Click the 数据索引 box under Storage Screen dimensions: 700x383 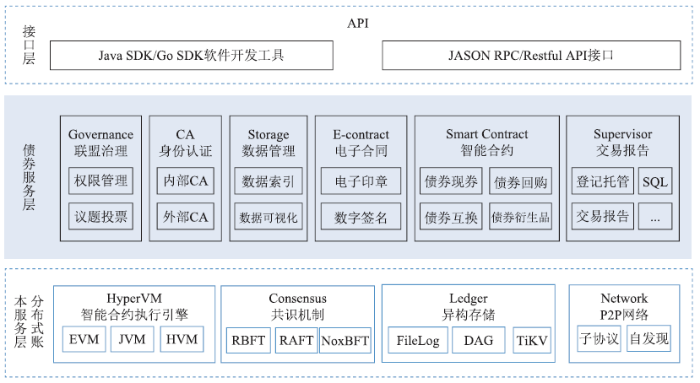tap(268, 181)
